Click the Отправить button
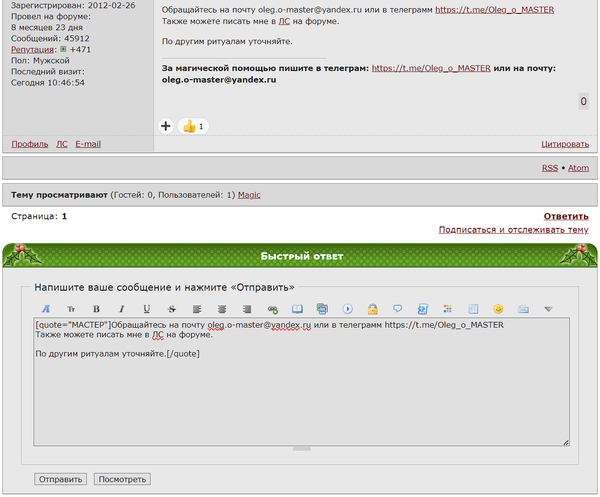This screenshot has height=497, width=600. tap(60, 479)
